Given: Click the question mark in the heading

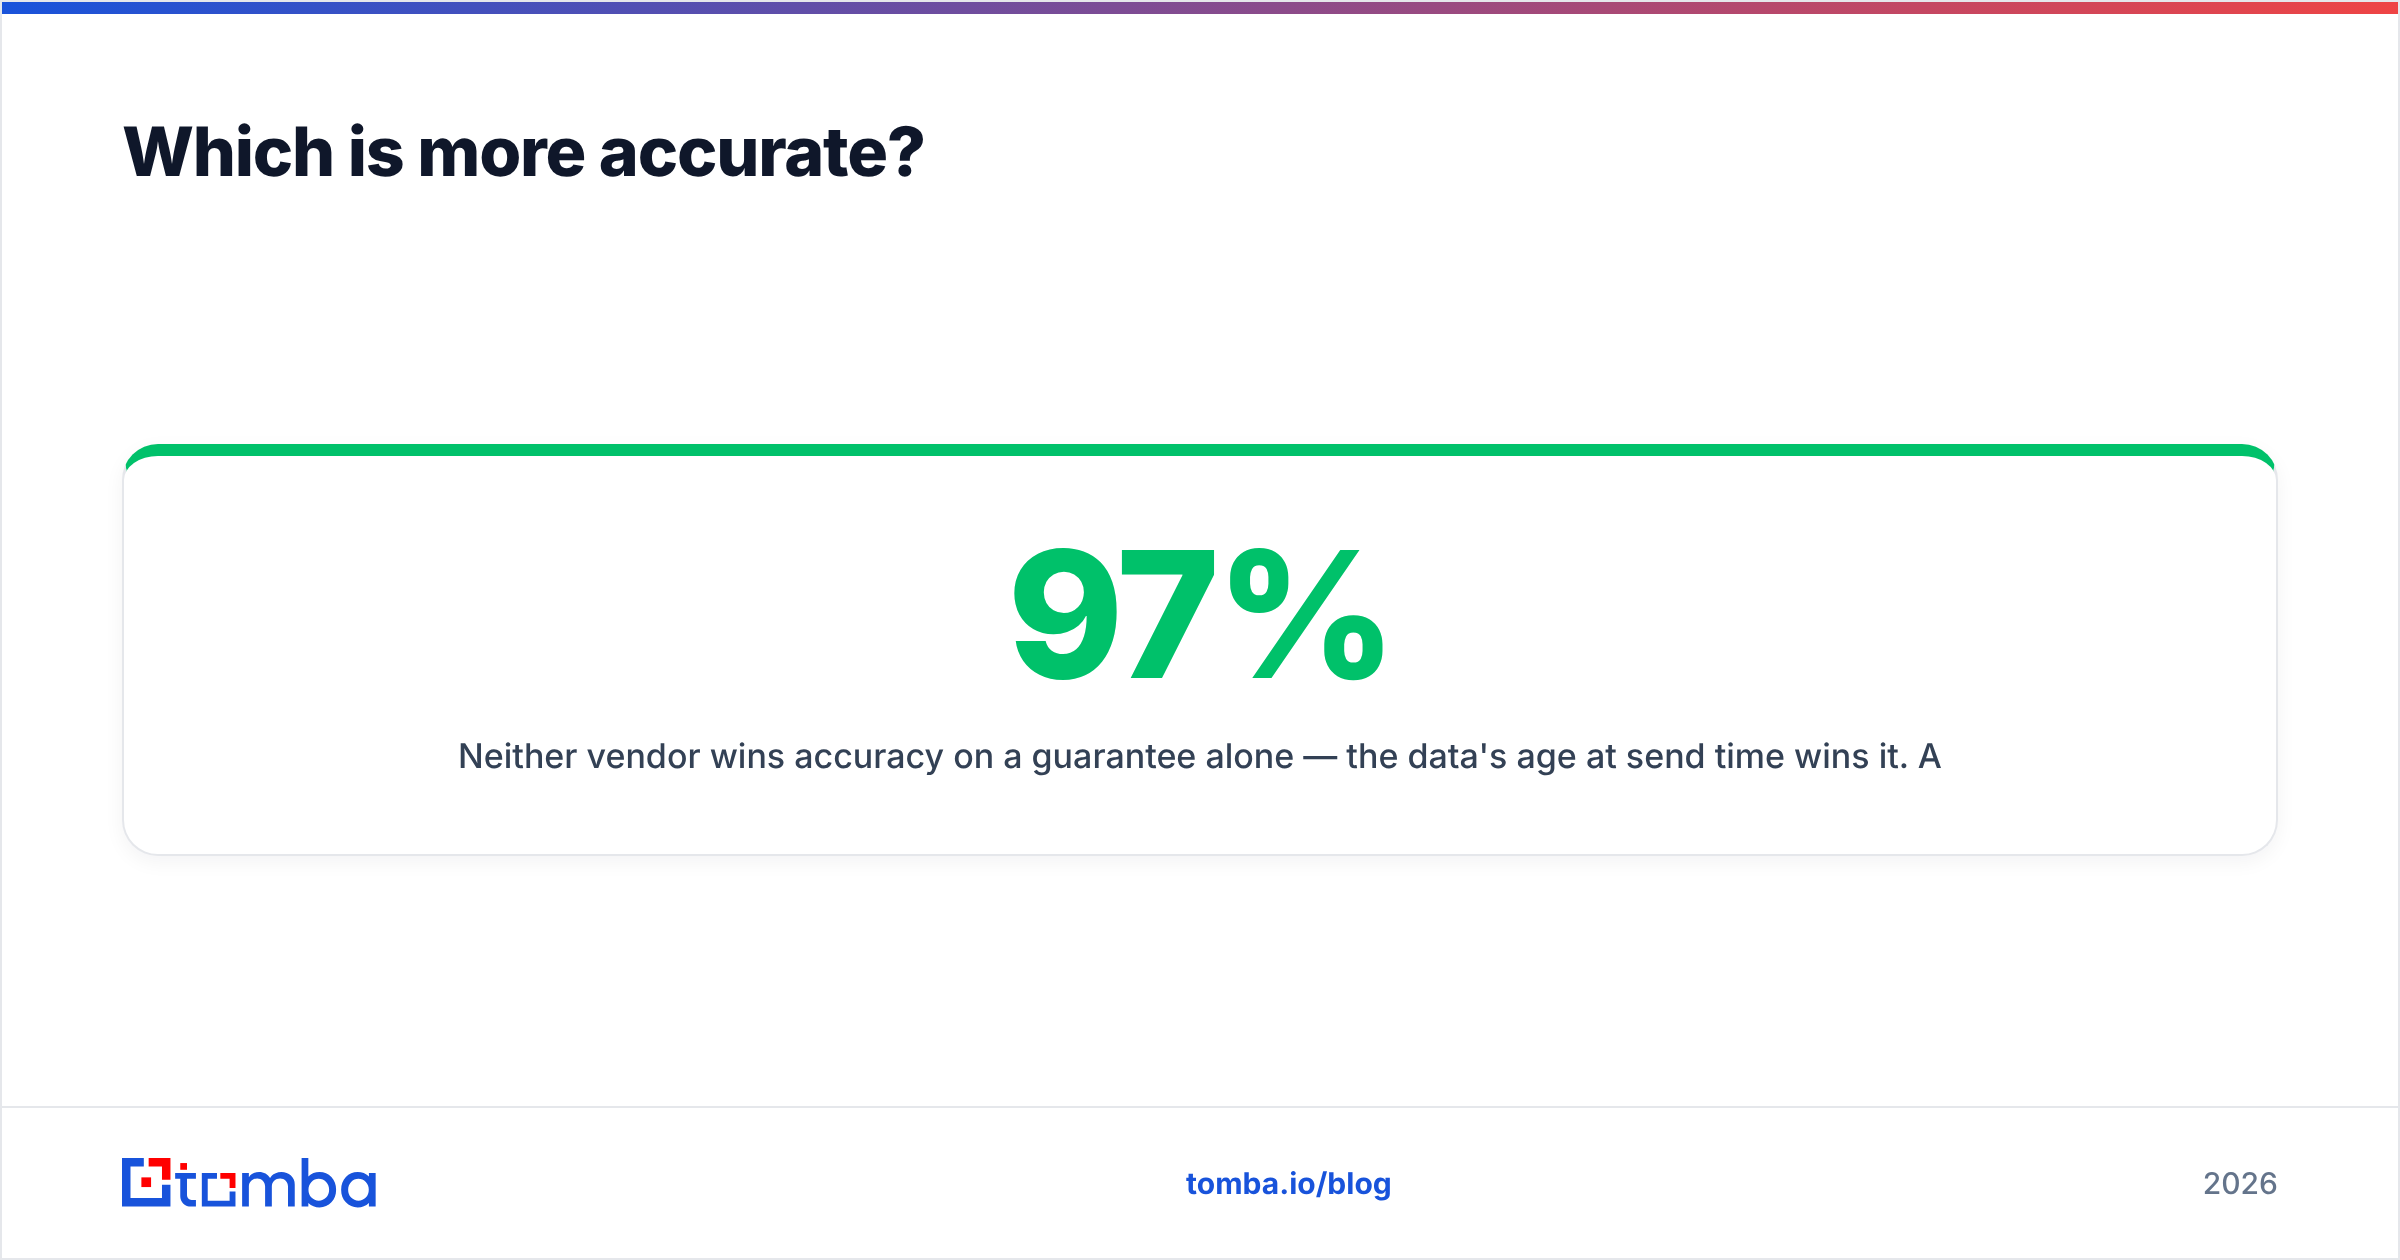Looking at the screenshot, I should tap(905, 152).
